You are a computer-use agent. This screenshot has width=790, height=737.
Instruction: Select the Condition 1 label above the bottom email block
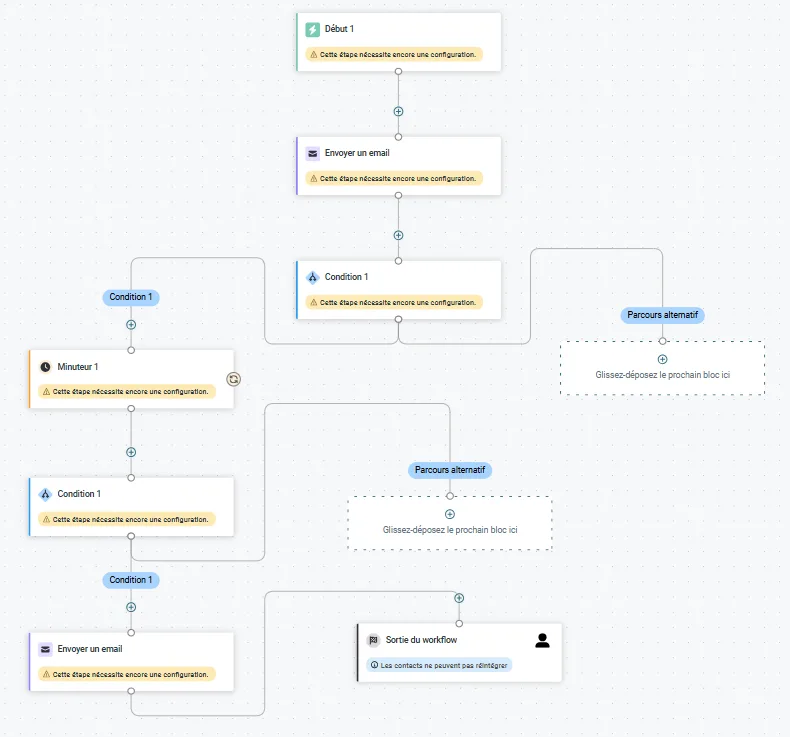(x=131, y=580)
